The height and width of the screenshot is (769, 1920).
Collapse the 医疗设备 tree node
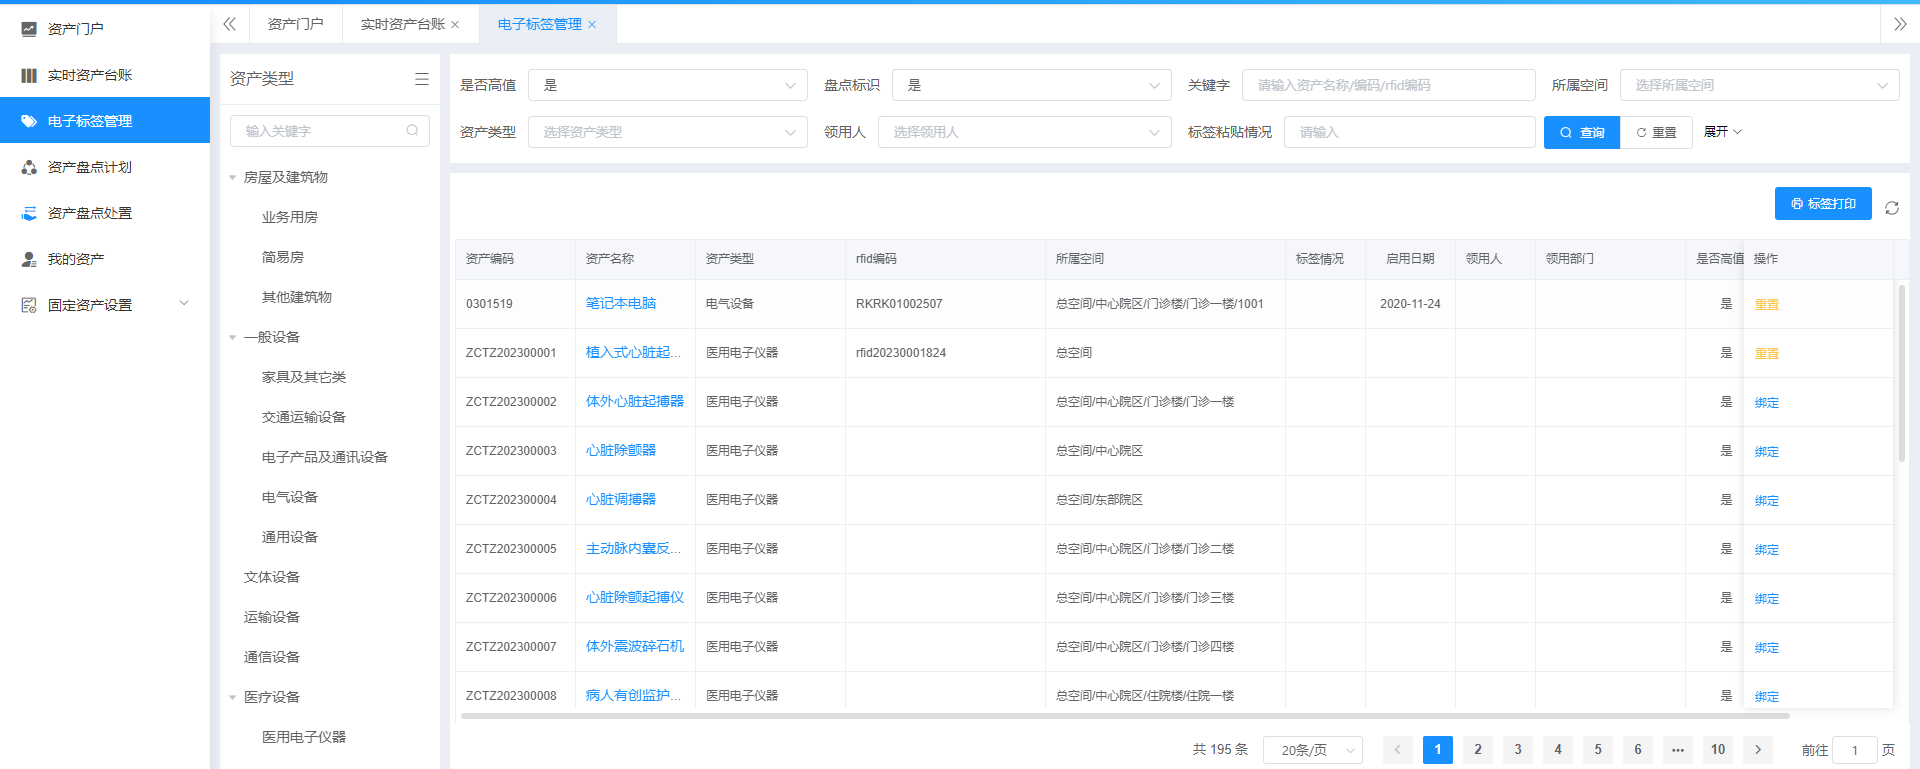[233, 698]
